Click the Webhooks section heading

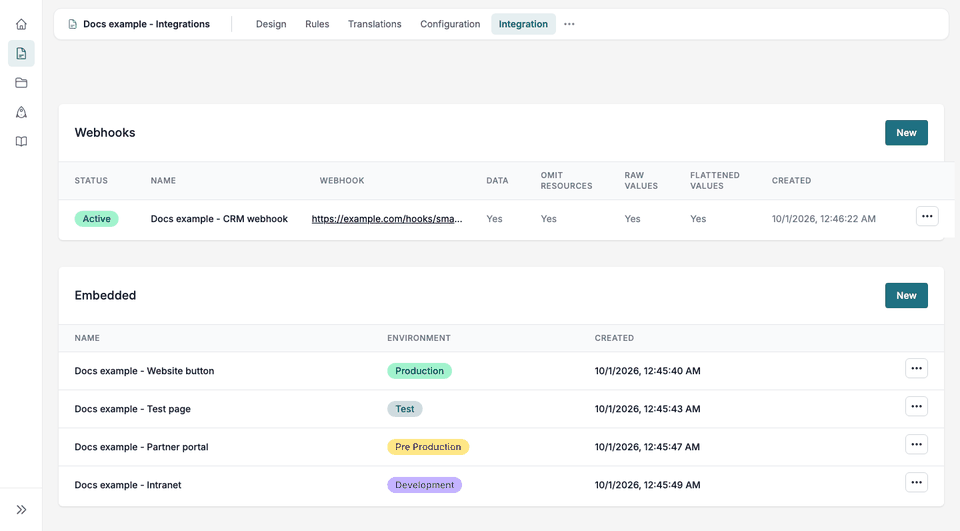(105, 133)
